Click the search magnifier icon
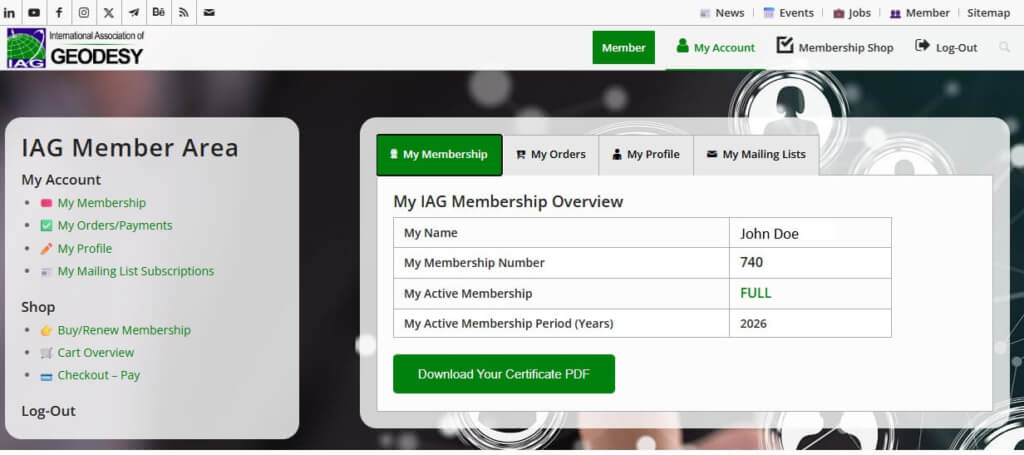 (1004, 47)
